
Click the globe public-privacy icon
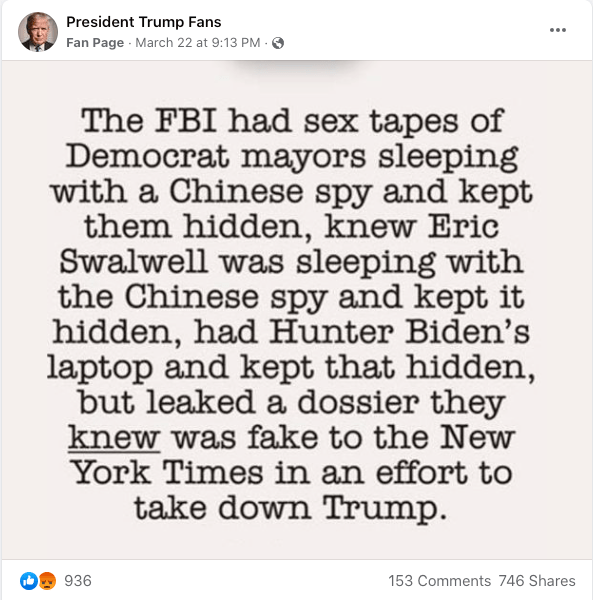point(278,43)
